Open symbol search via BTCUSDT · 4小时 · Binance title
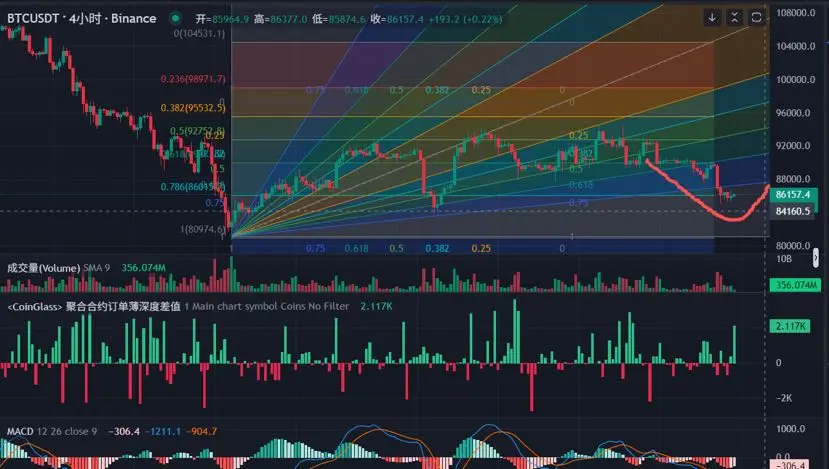The image size is (829, 469). tap(81, 19)
